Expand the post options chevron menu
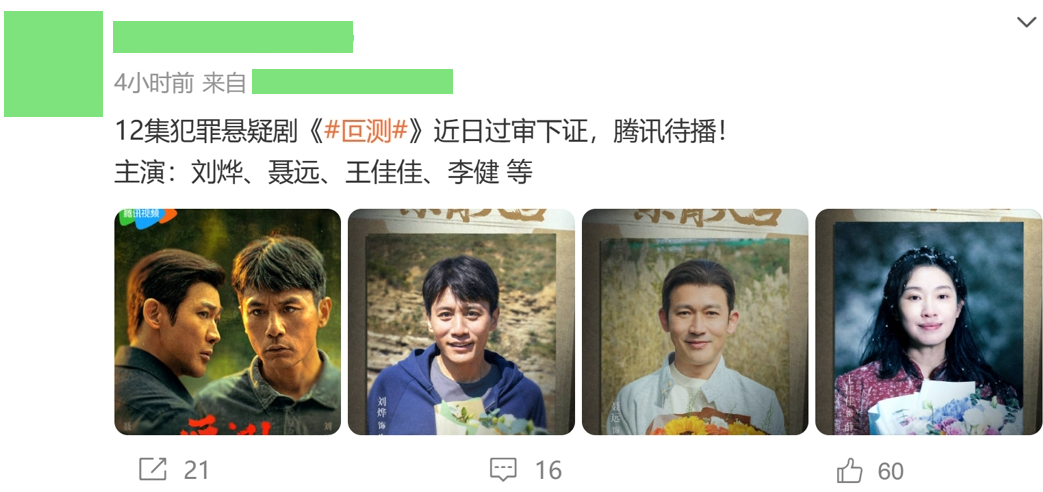Image resolution: width=1043 pixels, height=492 pixels. pos(1026,23)
